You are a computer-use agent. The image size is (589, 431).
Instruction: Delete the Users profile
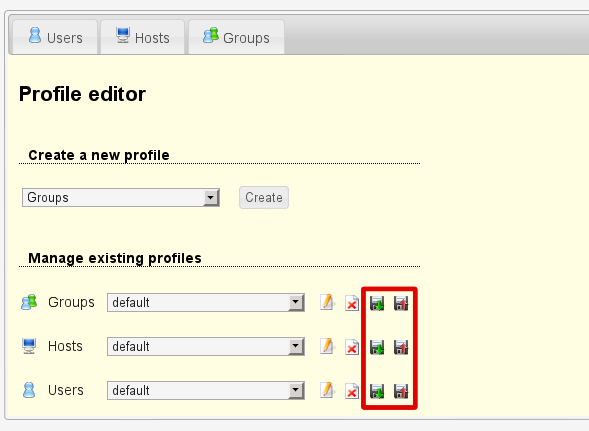pyautogui.click(x=352, y=391)
